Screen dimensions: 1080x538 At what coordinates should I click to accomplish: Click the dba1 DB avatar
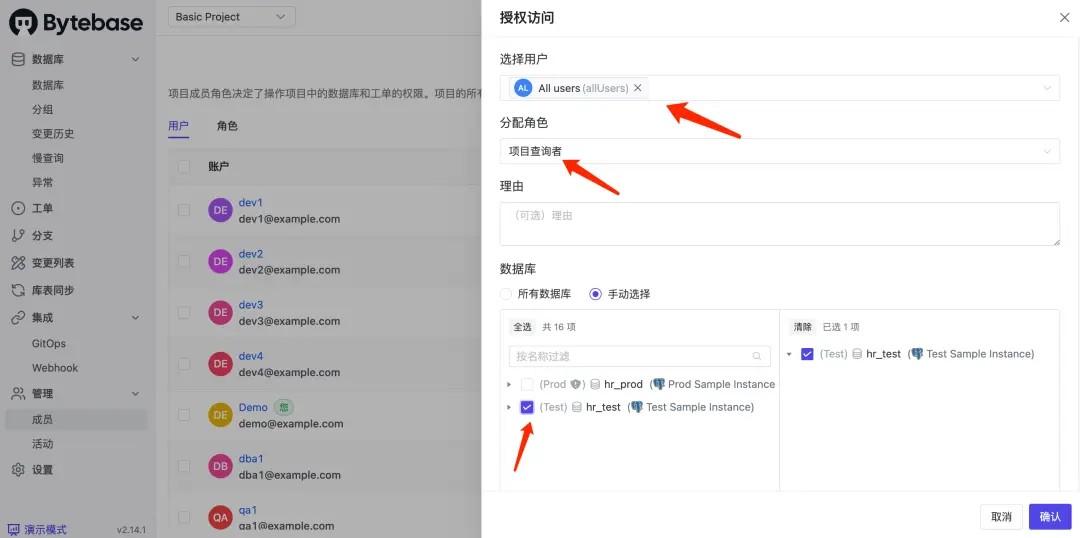220,466
